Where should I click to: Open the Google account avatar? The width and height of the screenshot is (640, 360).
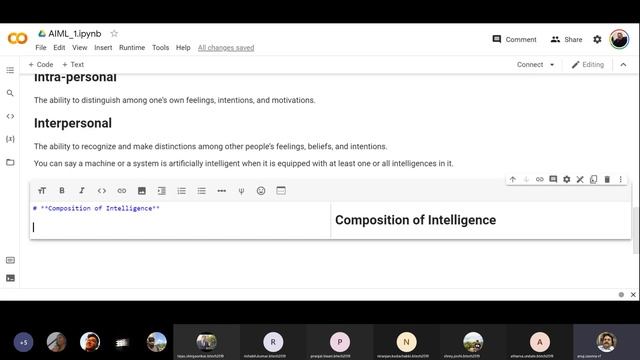tap(619, 39)
